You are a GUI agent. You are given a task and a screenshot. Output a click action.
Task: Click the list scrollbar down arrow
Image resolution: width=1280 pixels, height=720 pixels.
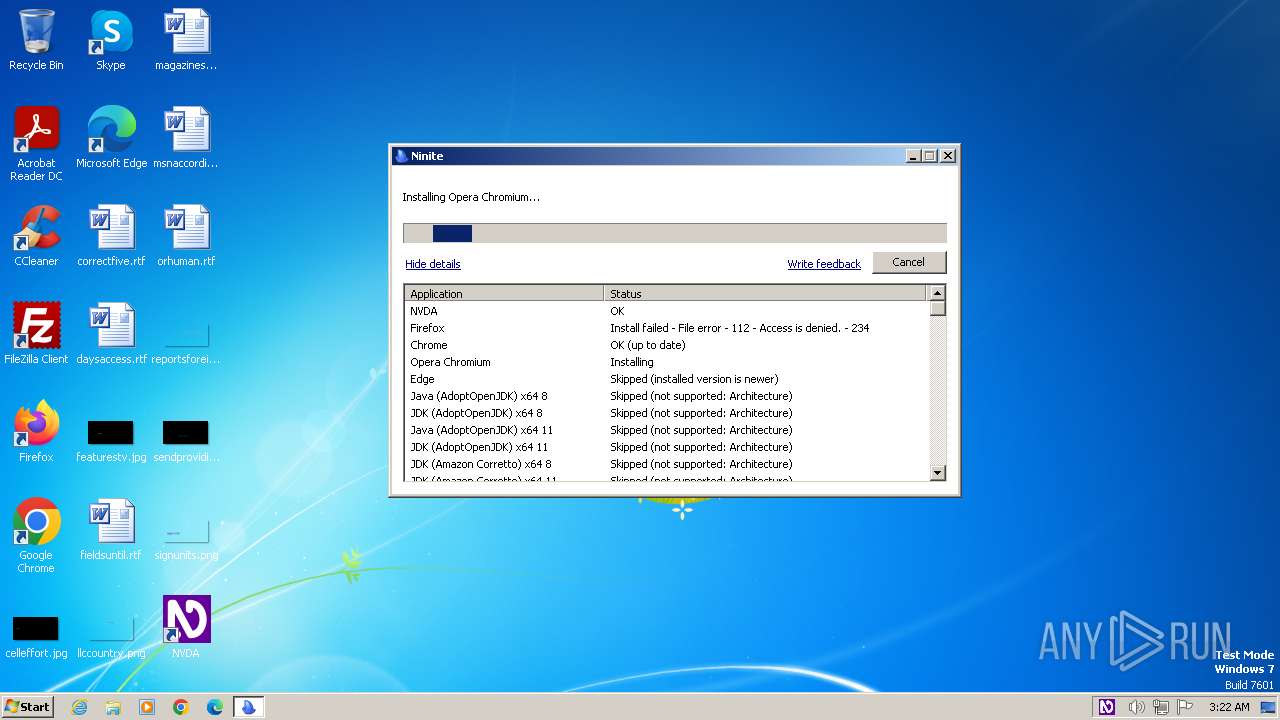(x=937, y=473)
